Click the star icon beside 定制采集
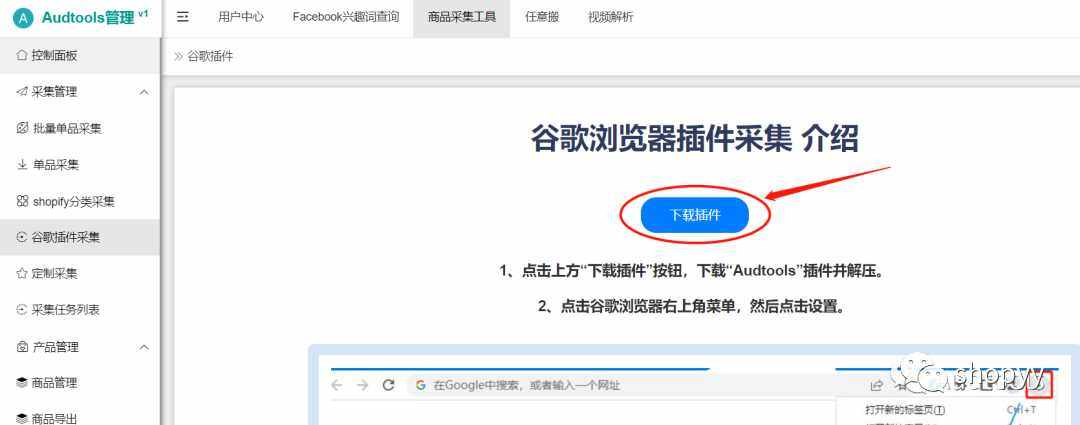The height and width of the screenshot is (425, 1080). [22, 273]
